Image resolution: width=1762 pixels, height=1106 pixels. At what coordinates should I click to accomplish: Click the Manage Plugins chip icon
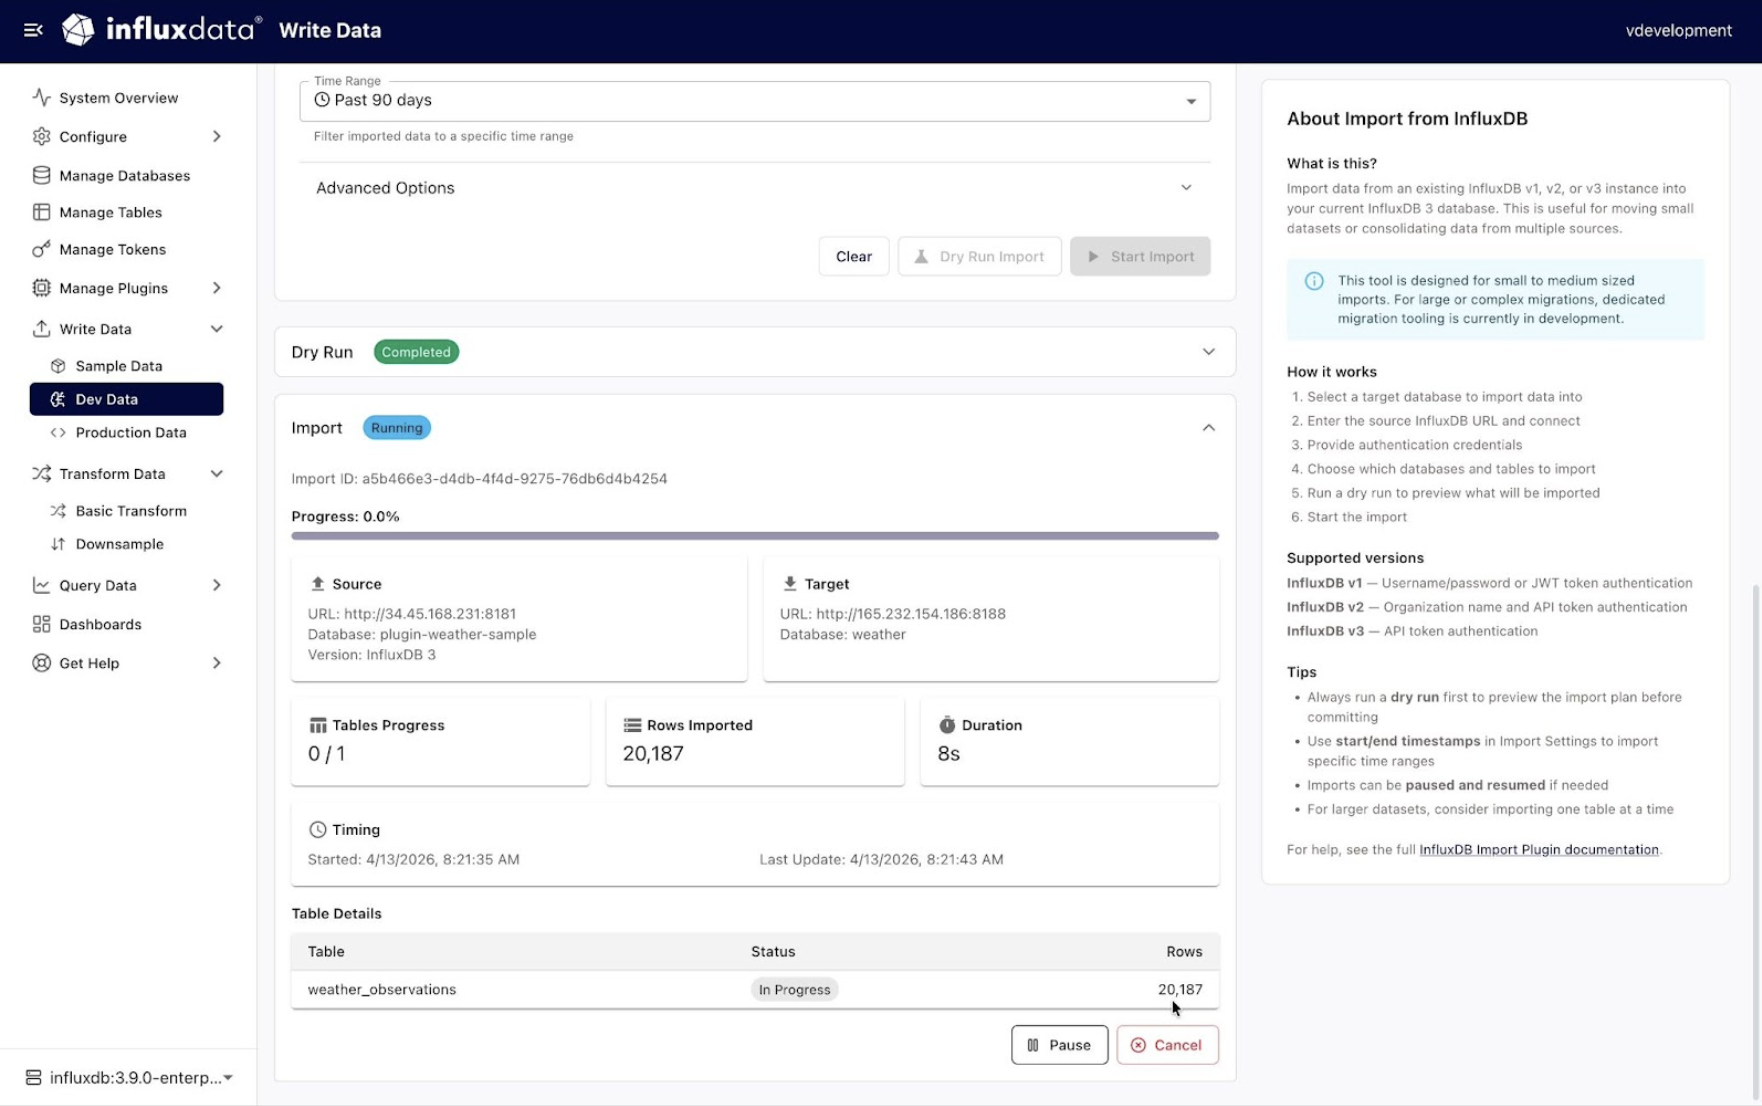(x=41, y=288)
